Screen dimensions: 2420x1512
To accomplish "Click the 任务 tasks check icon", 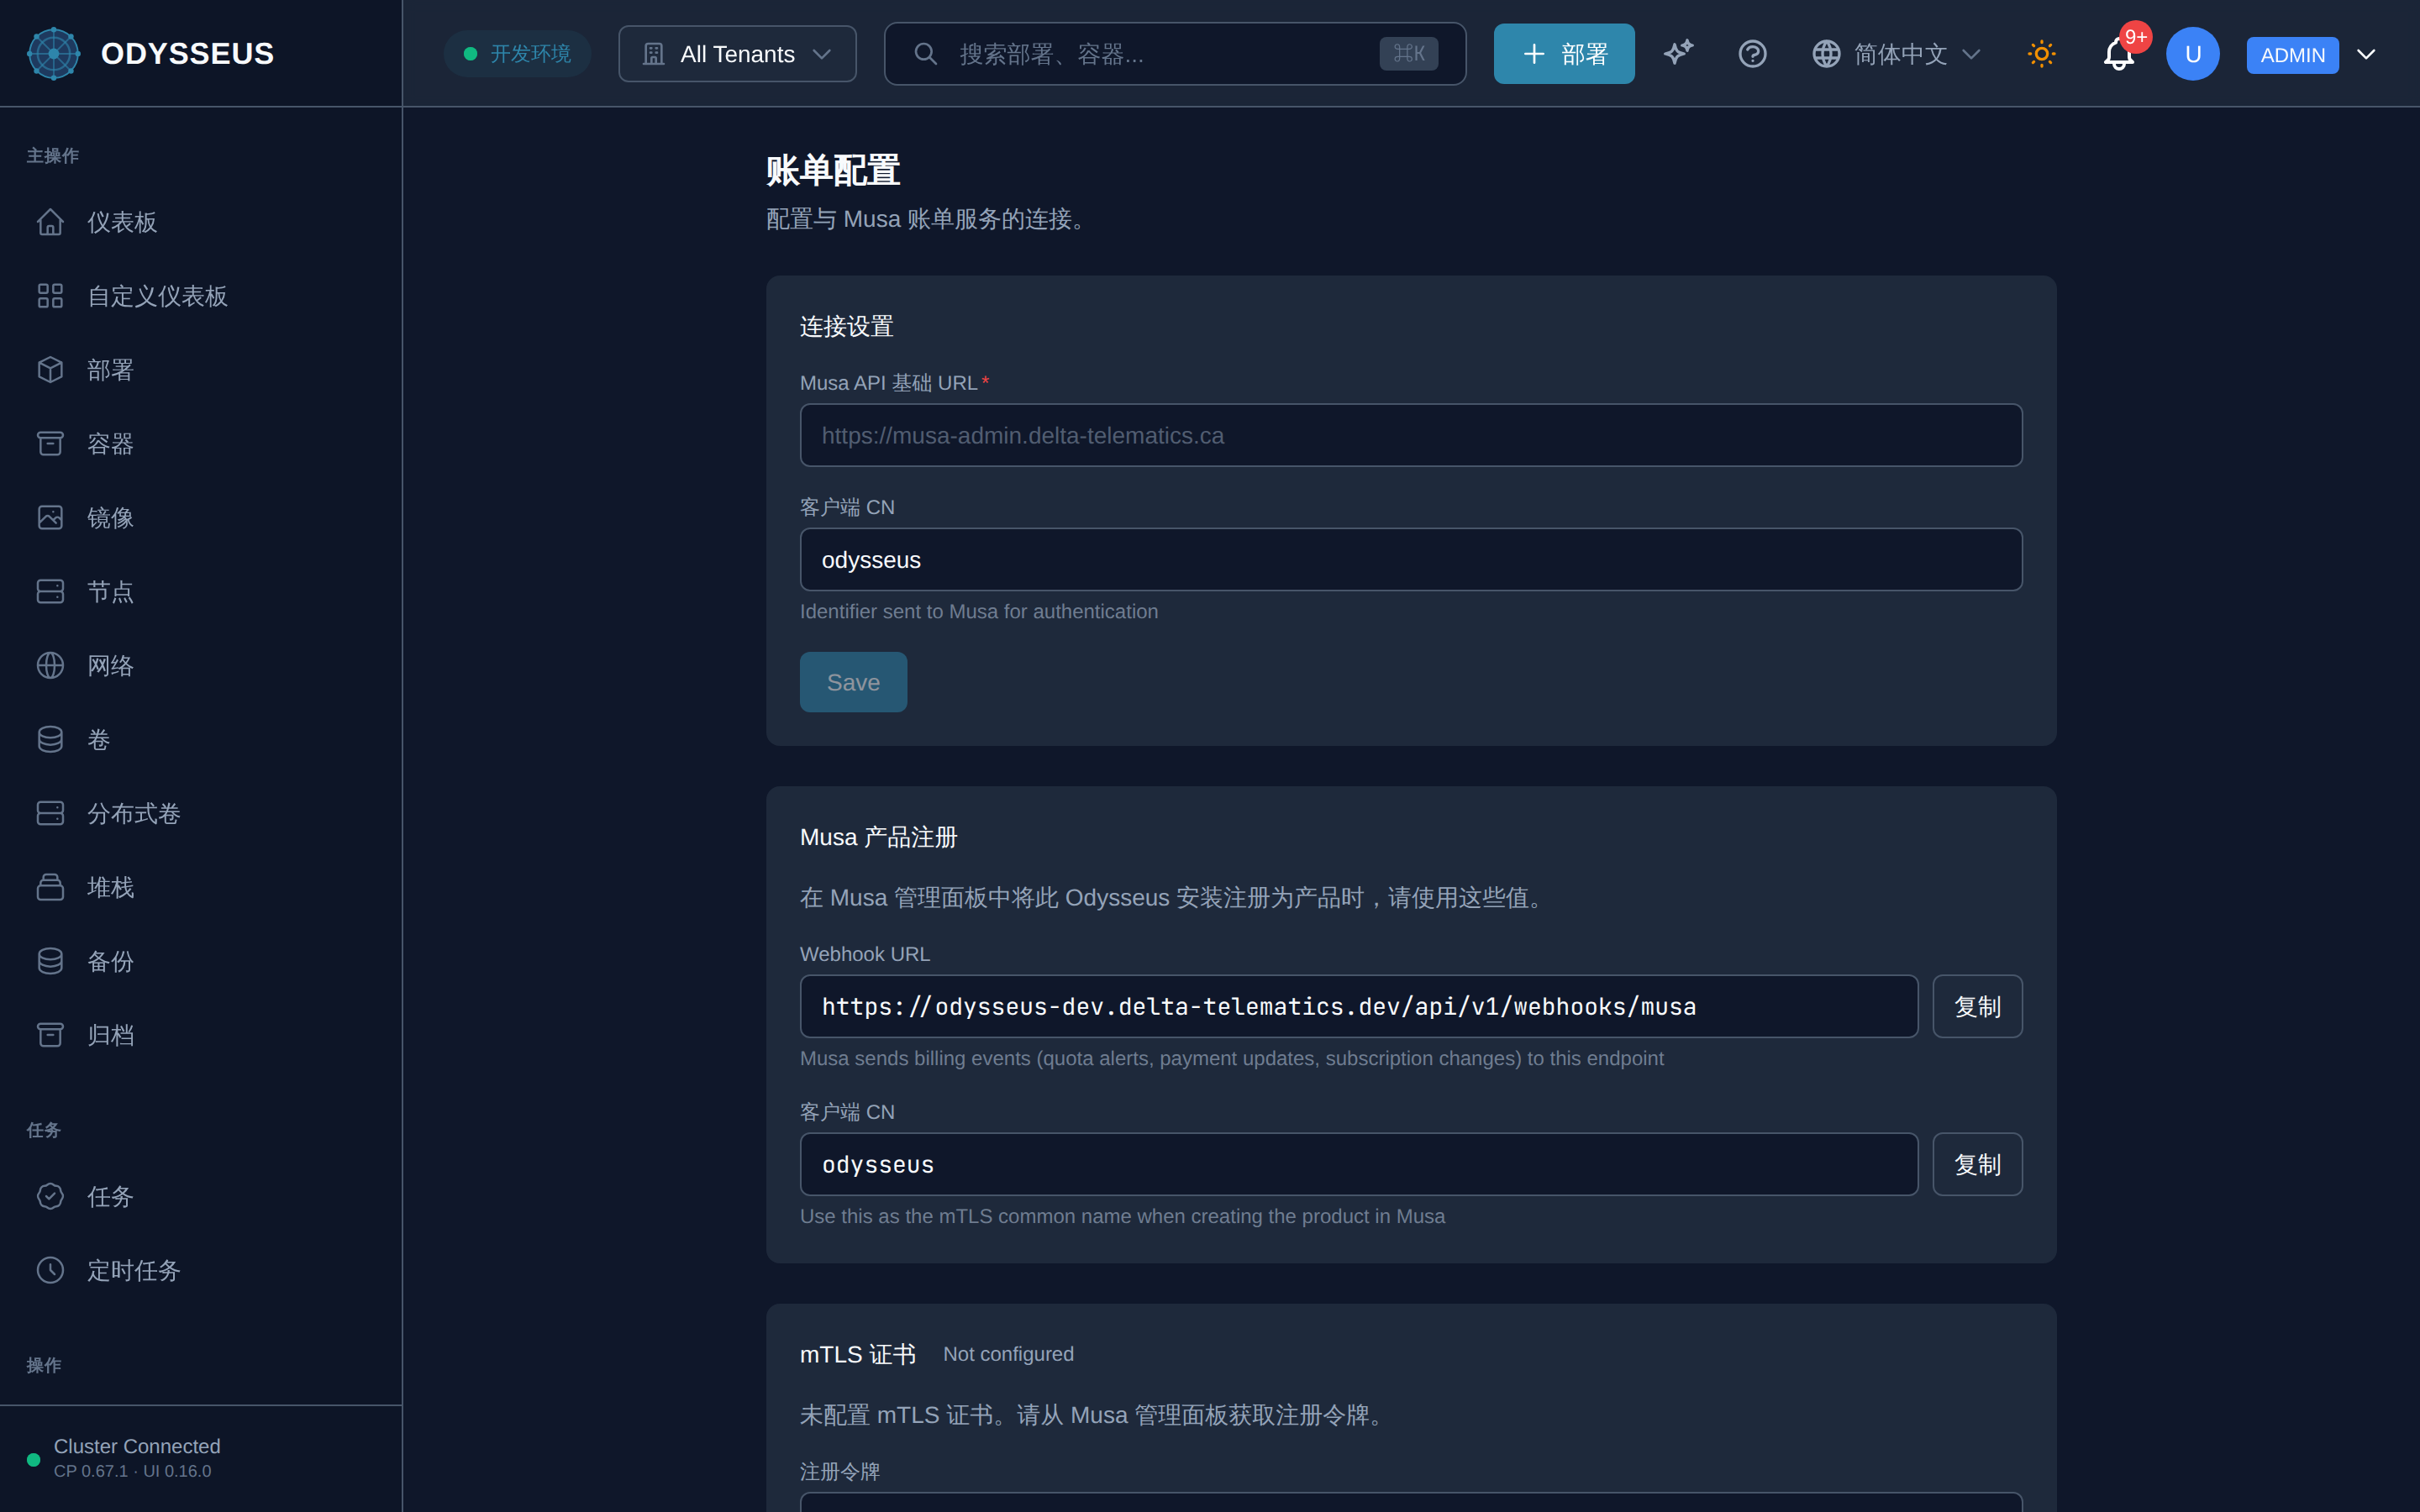I will [50, 1196].
